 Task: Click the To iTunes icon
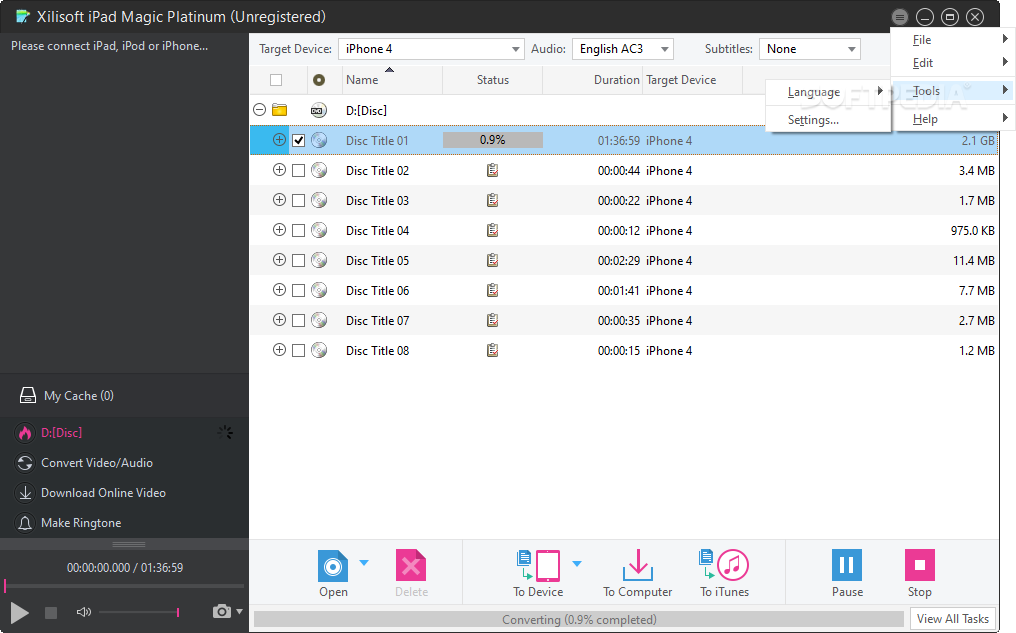pos(724,566)
